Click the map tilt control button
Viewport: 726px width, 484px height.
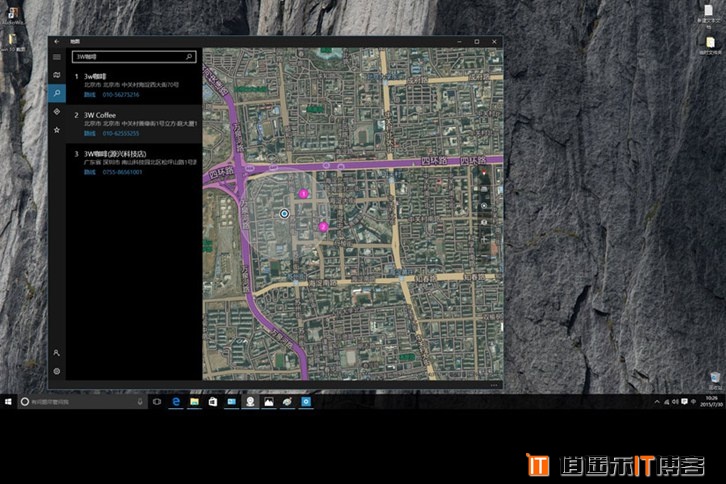pos(484,189)
